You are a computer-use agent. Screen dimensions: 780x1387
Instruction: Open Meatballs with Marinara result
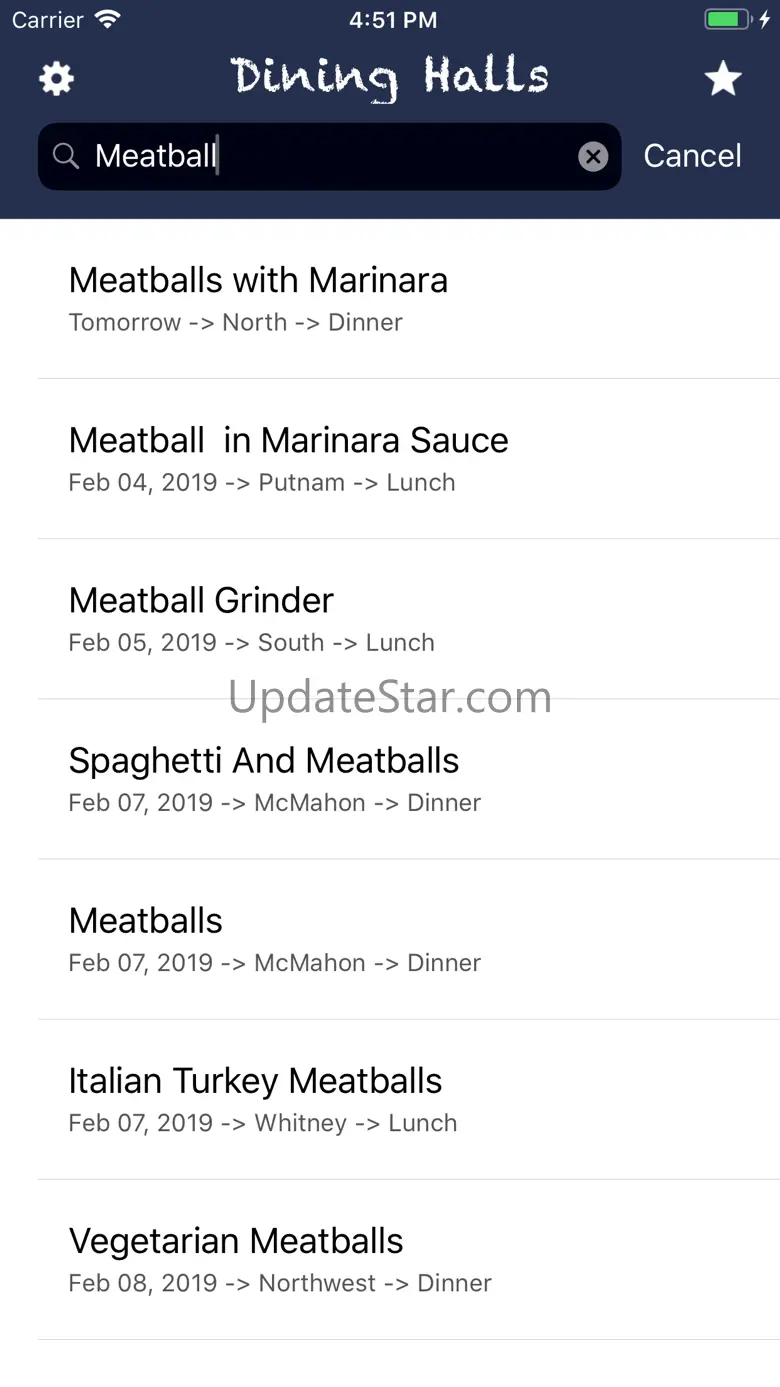(409, 299)
